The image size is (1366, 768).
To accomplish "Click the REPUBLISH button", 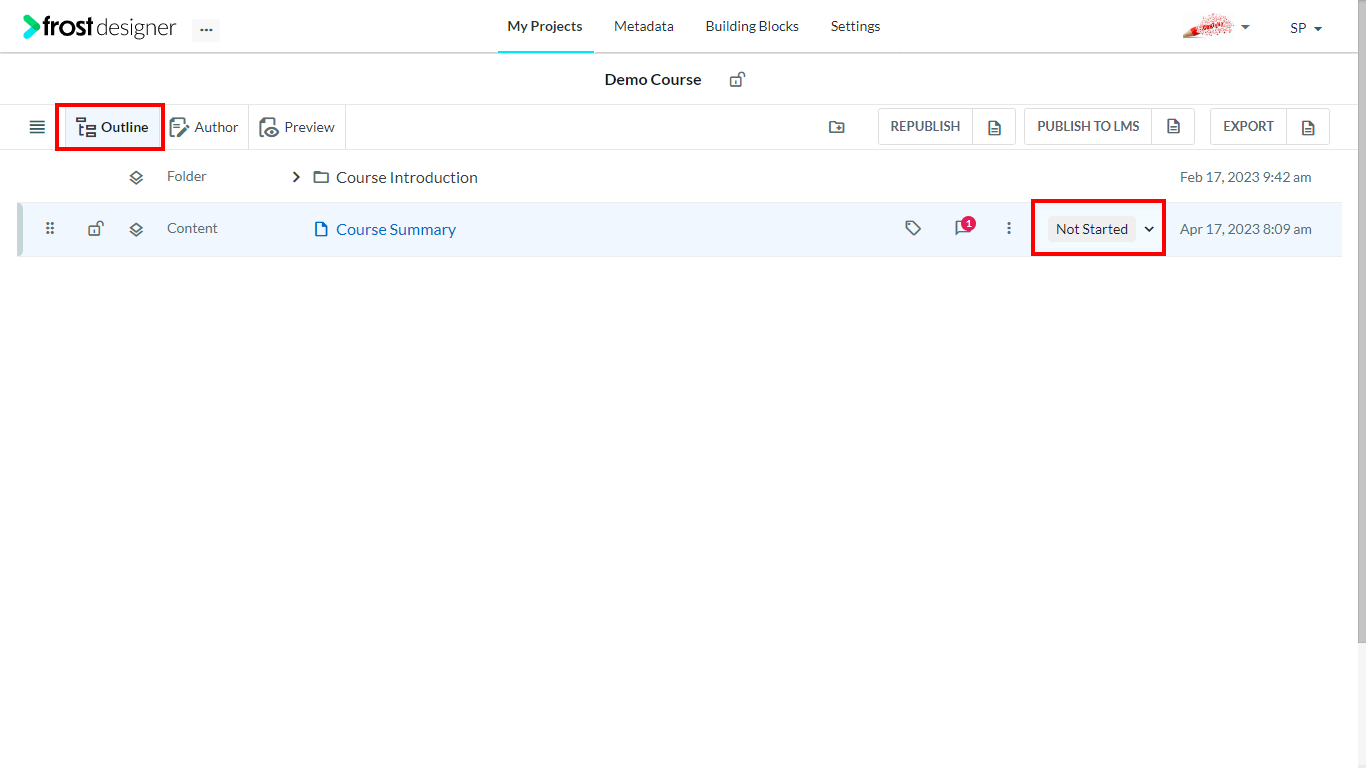I will click(x=925, y=127).
